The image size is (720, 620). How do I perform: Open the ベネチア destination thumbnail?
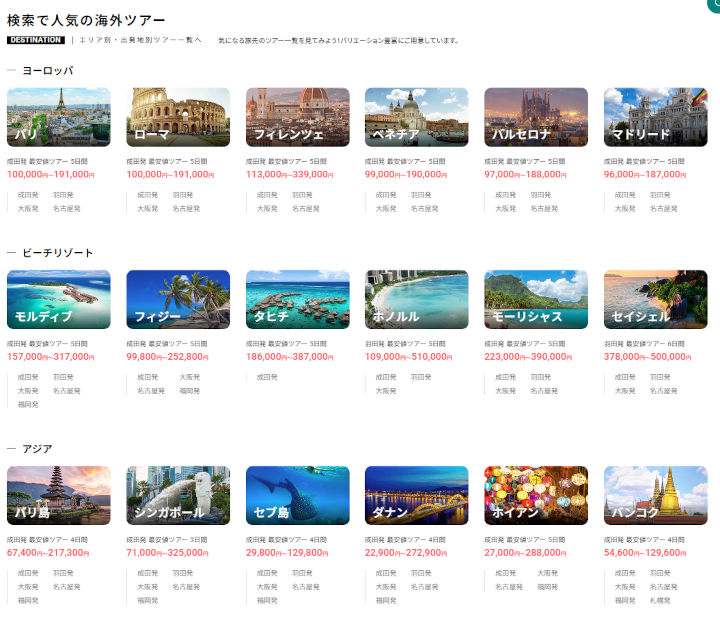pos(416,117)
